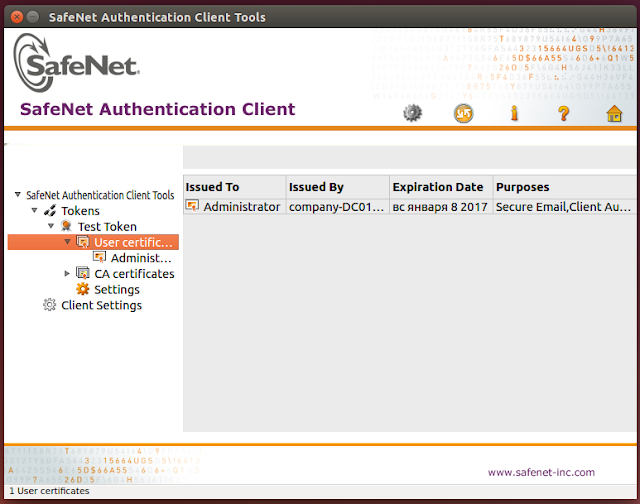This screenshot has height=504, width=640.
Task: Open Advanced View gear icon
Action: click(412, 113)
